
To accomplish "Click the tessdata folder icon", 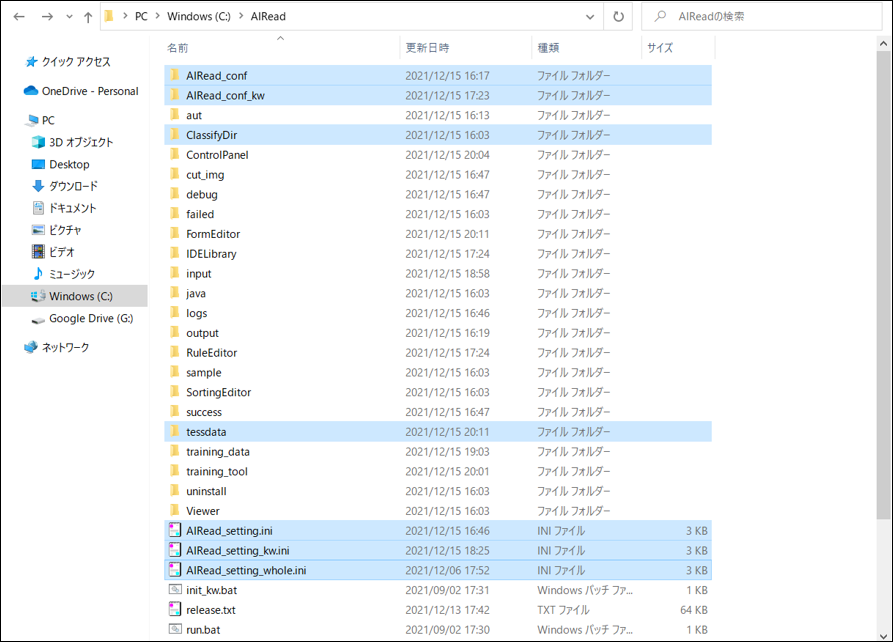I will (175, 431).
